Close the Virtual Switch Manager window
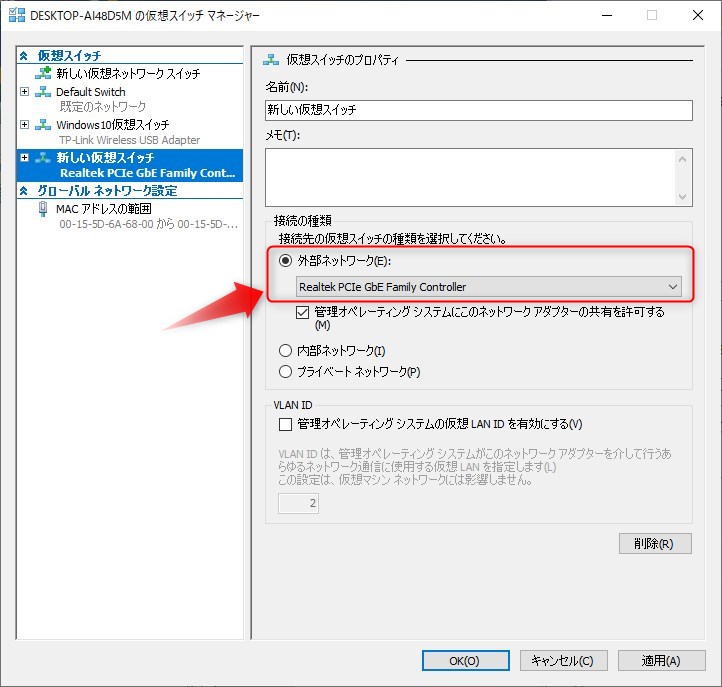This screenshot has width=722, height=687. (698, 15)
